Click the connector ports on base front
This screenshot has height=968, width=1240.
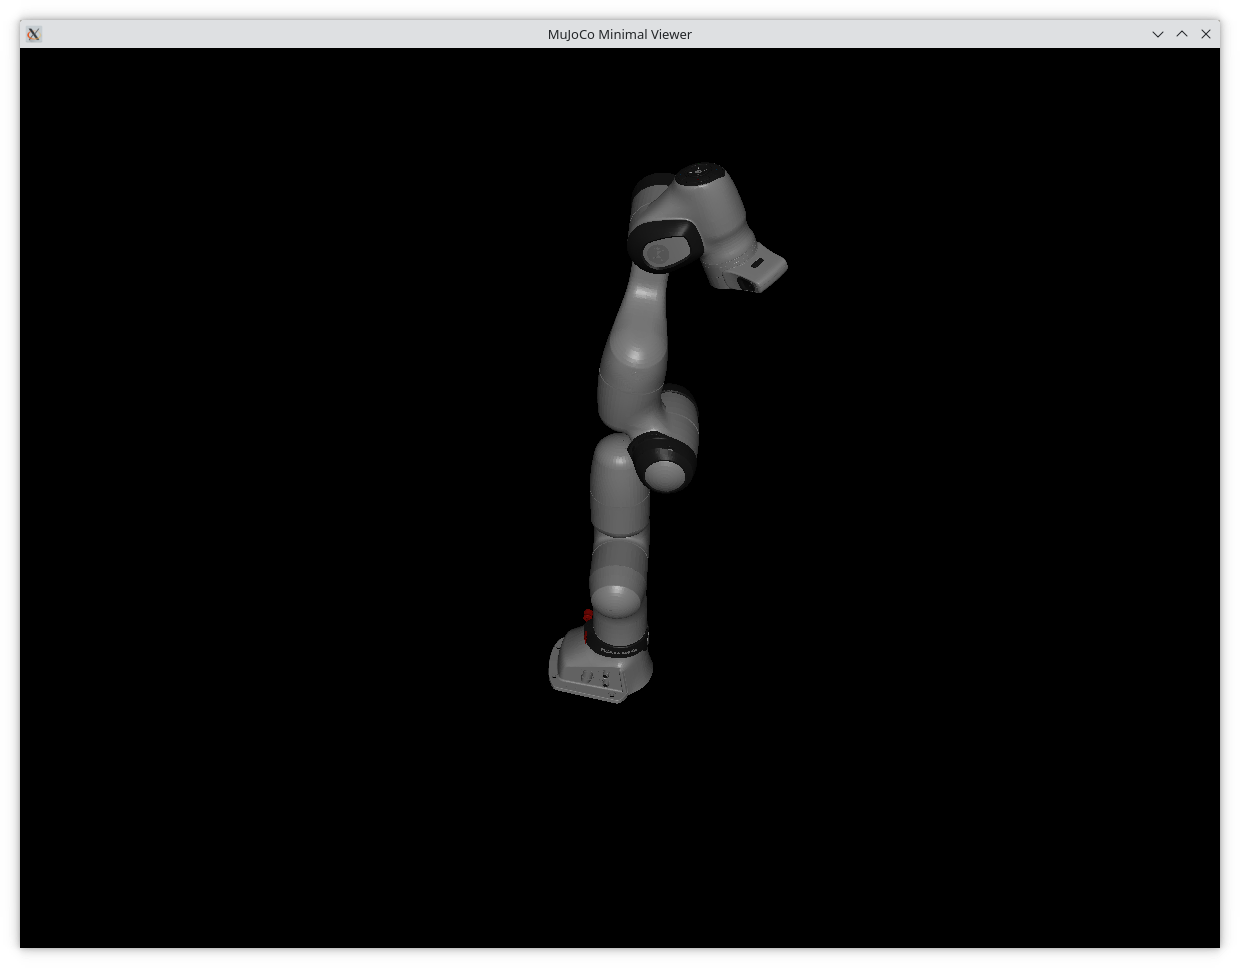click(x=605, y=679)
